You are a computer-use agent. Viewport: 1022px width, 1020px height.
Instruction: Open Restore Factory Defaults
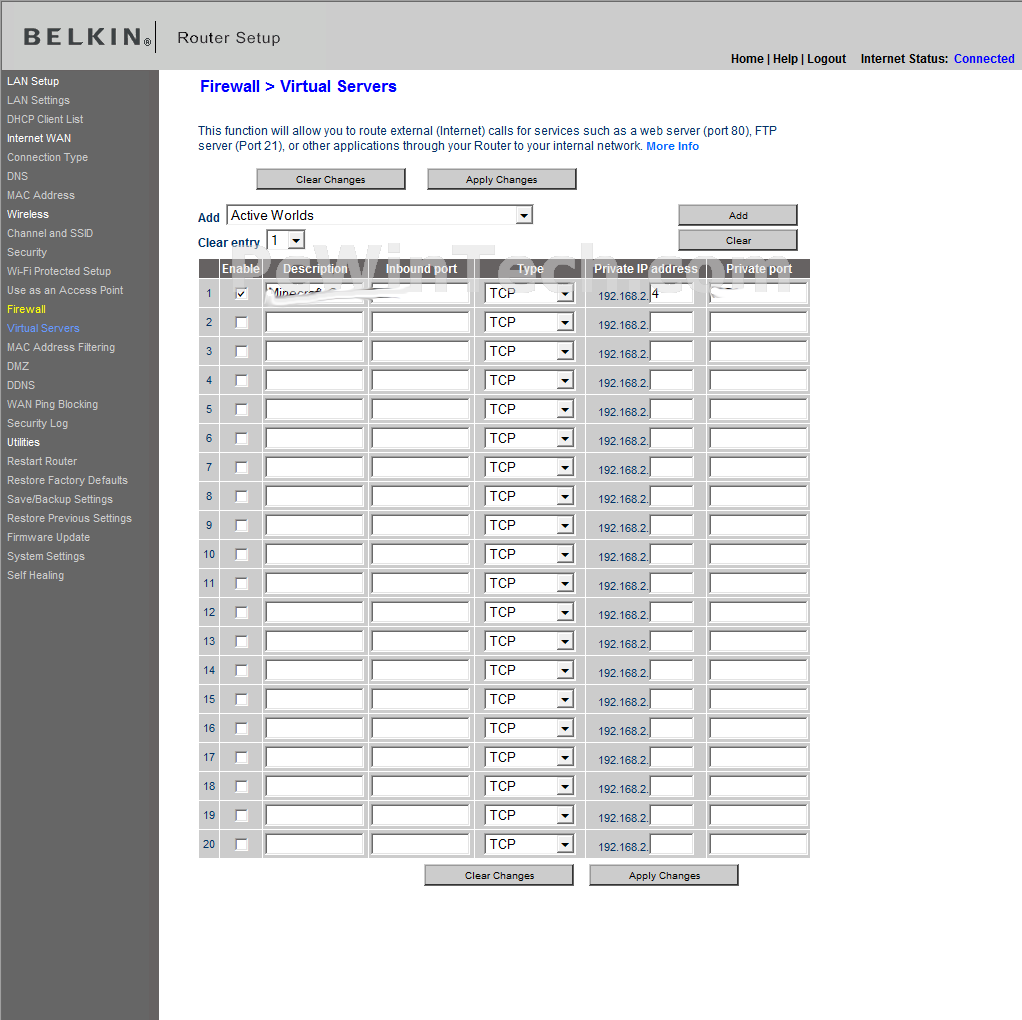67,480
